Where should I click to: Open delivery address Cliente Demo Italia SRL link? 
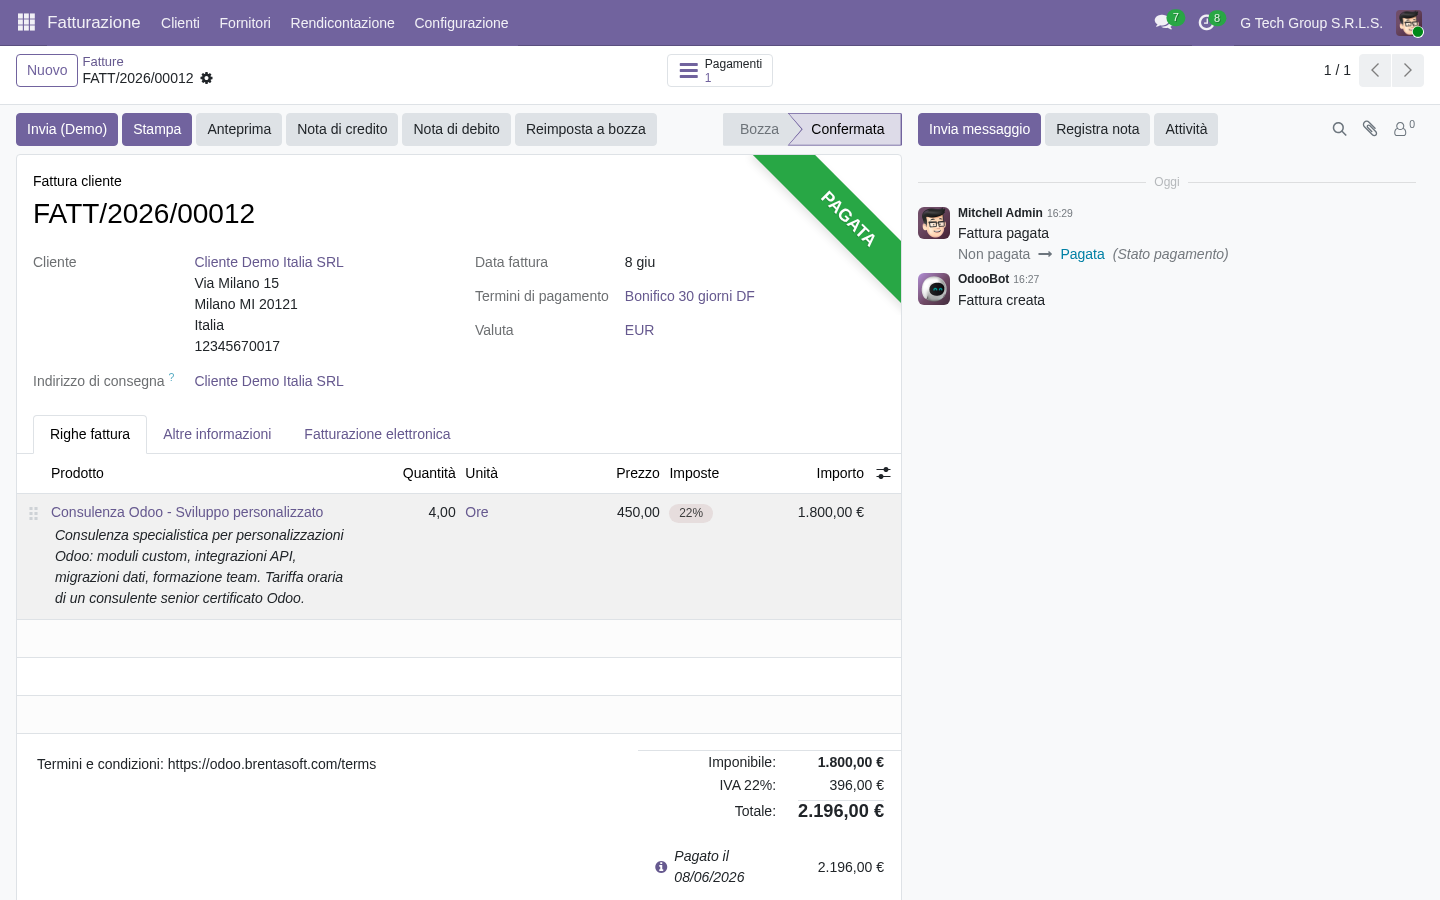point(269,381)
